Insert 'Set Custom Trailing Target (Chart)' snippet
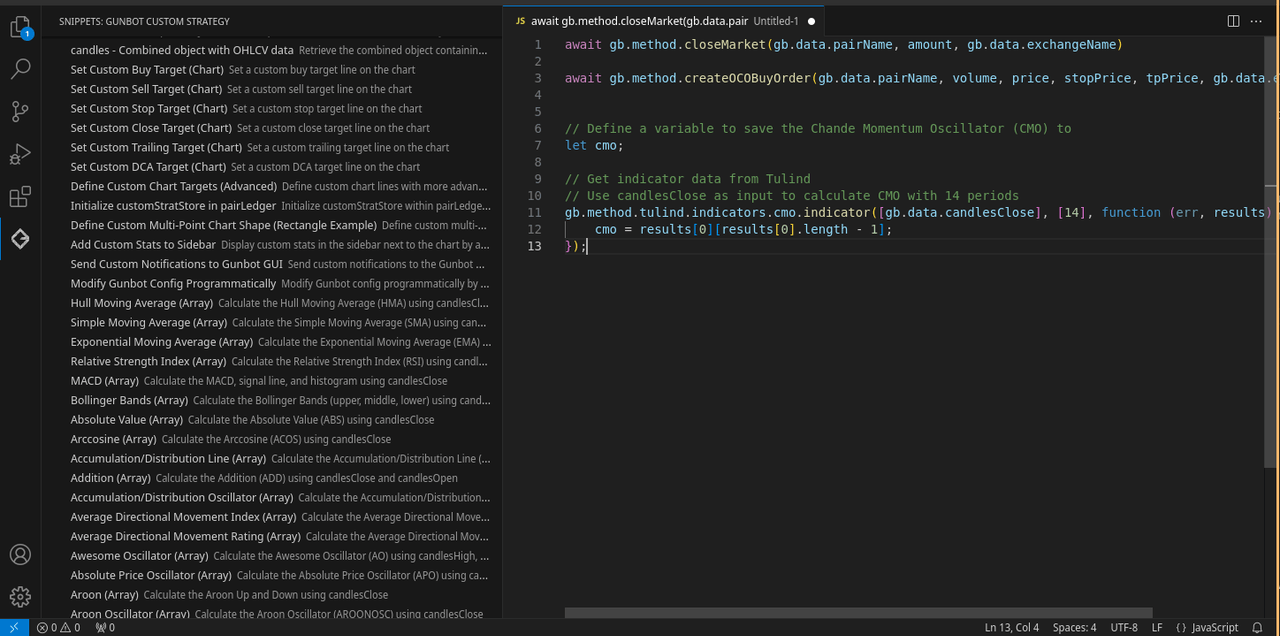 click(x=272, y=147)
